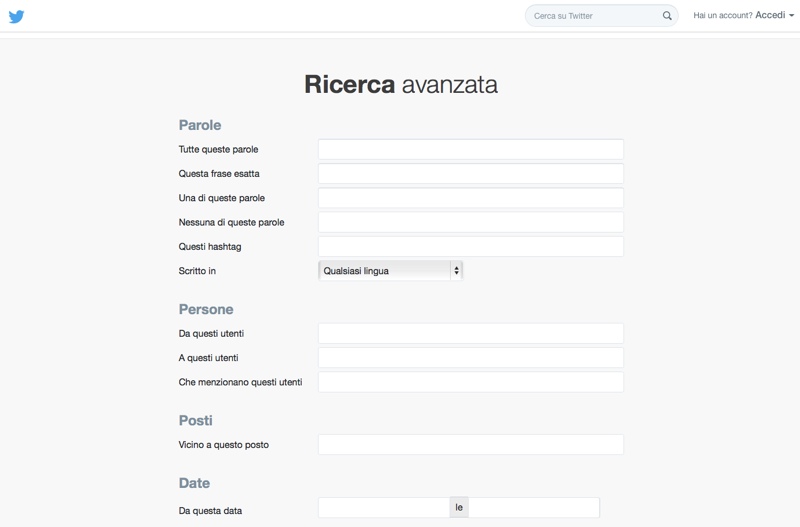Open the Accedi login dropdown
Viewport: 800px width, 527px height.
[774, 15]
